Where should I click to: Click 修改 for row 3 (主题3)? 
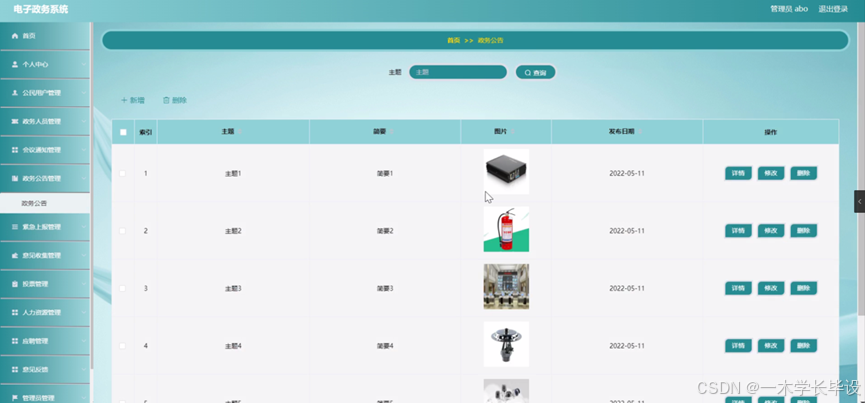(x=771, y=288)
